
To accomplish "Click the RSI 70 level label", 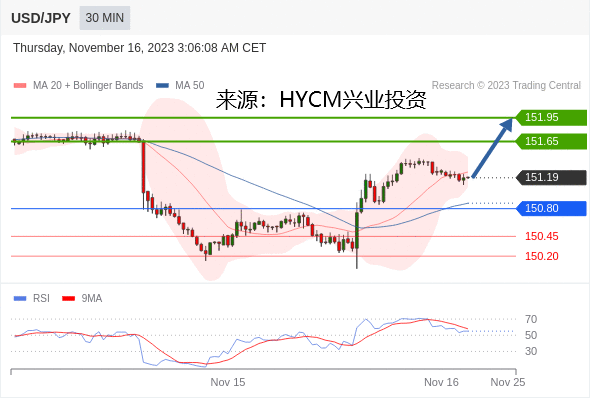I will click(x=531, y=319).
